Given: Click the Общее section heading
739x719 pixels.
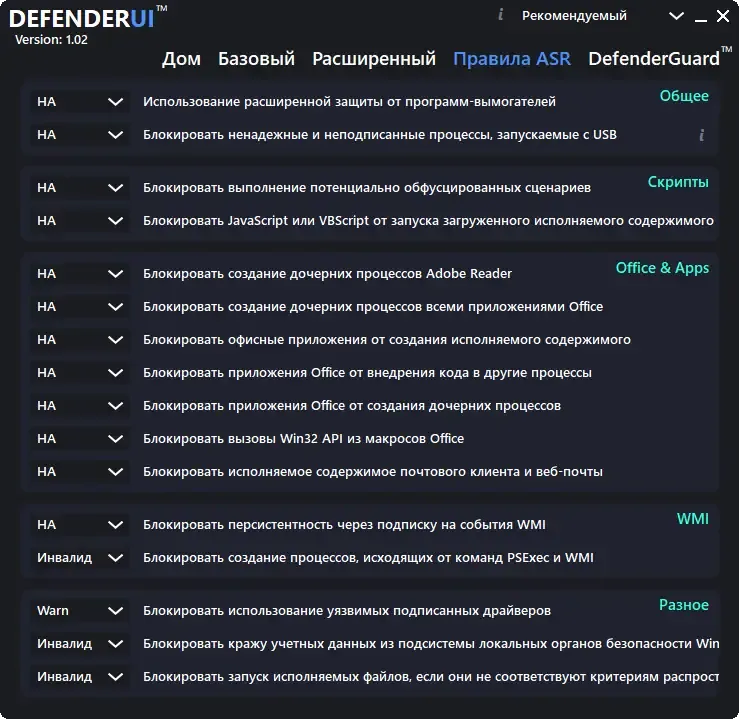Looking at the screenshot, I should click(x=684, y=96).
